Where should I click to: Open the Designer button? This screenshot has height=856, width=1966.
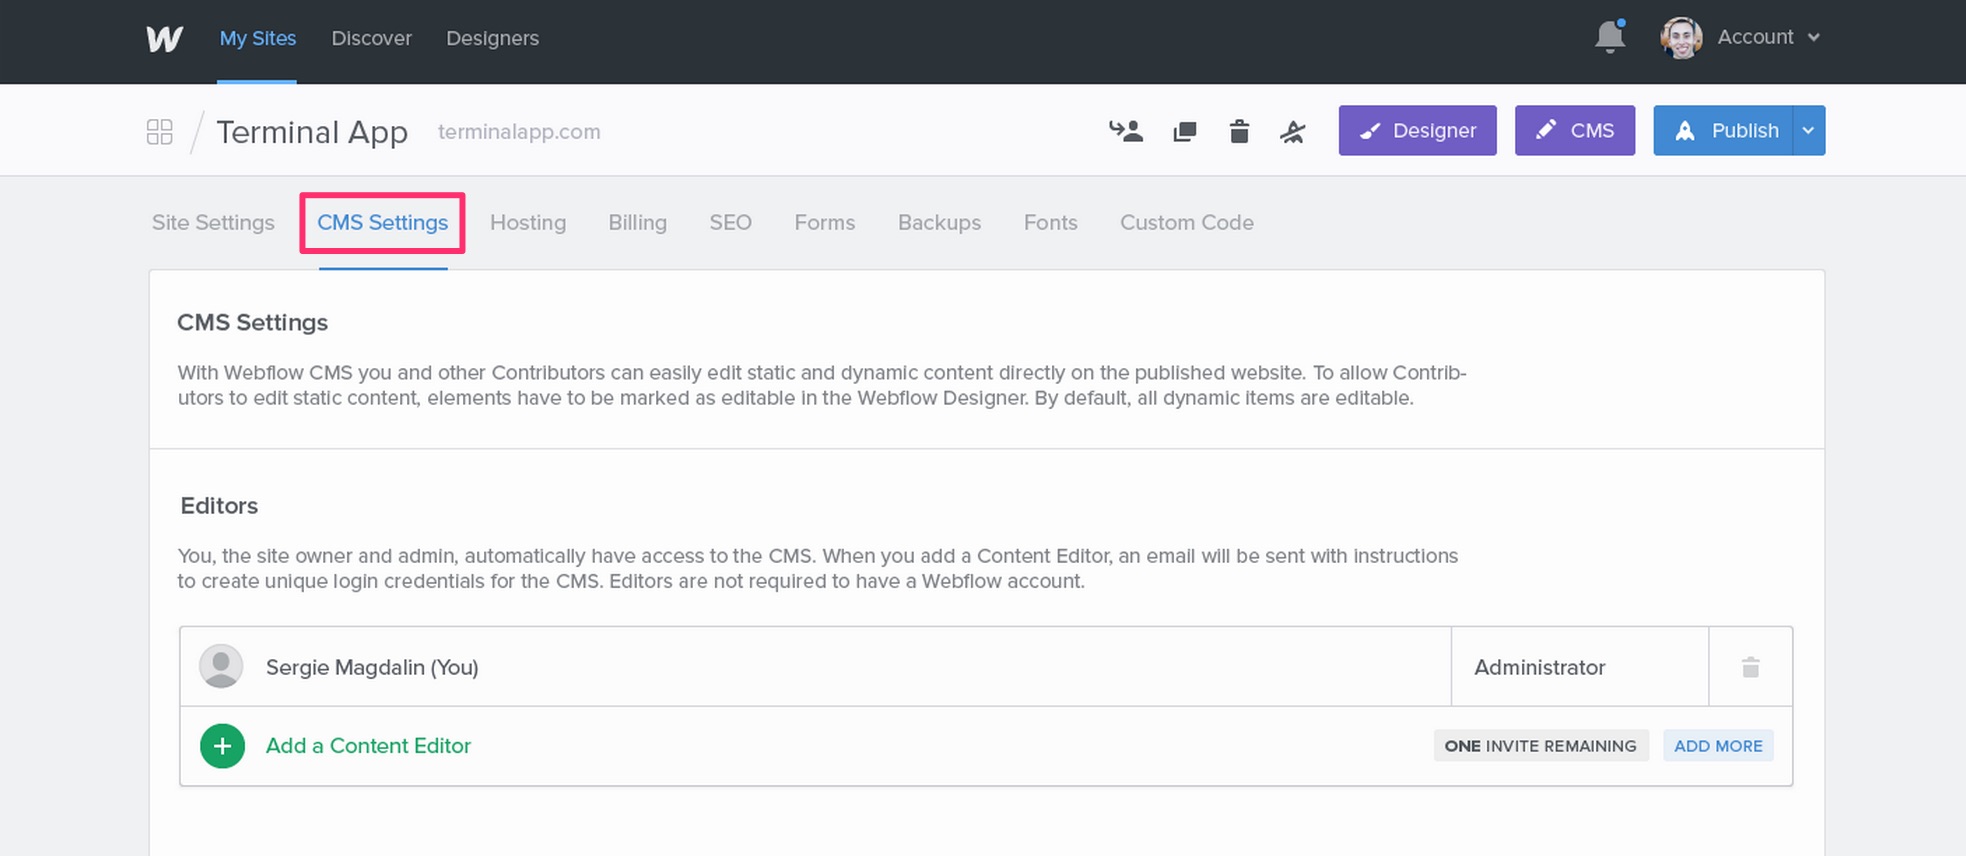pos(1418,131)
